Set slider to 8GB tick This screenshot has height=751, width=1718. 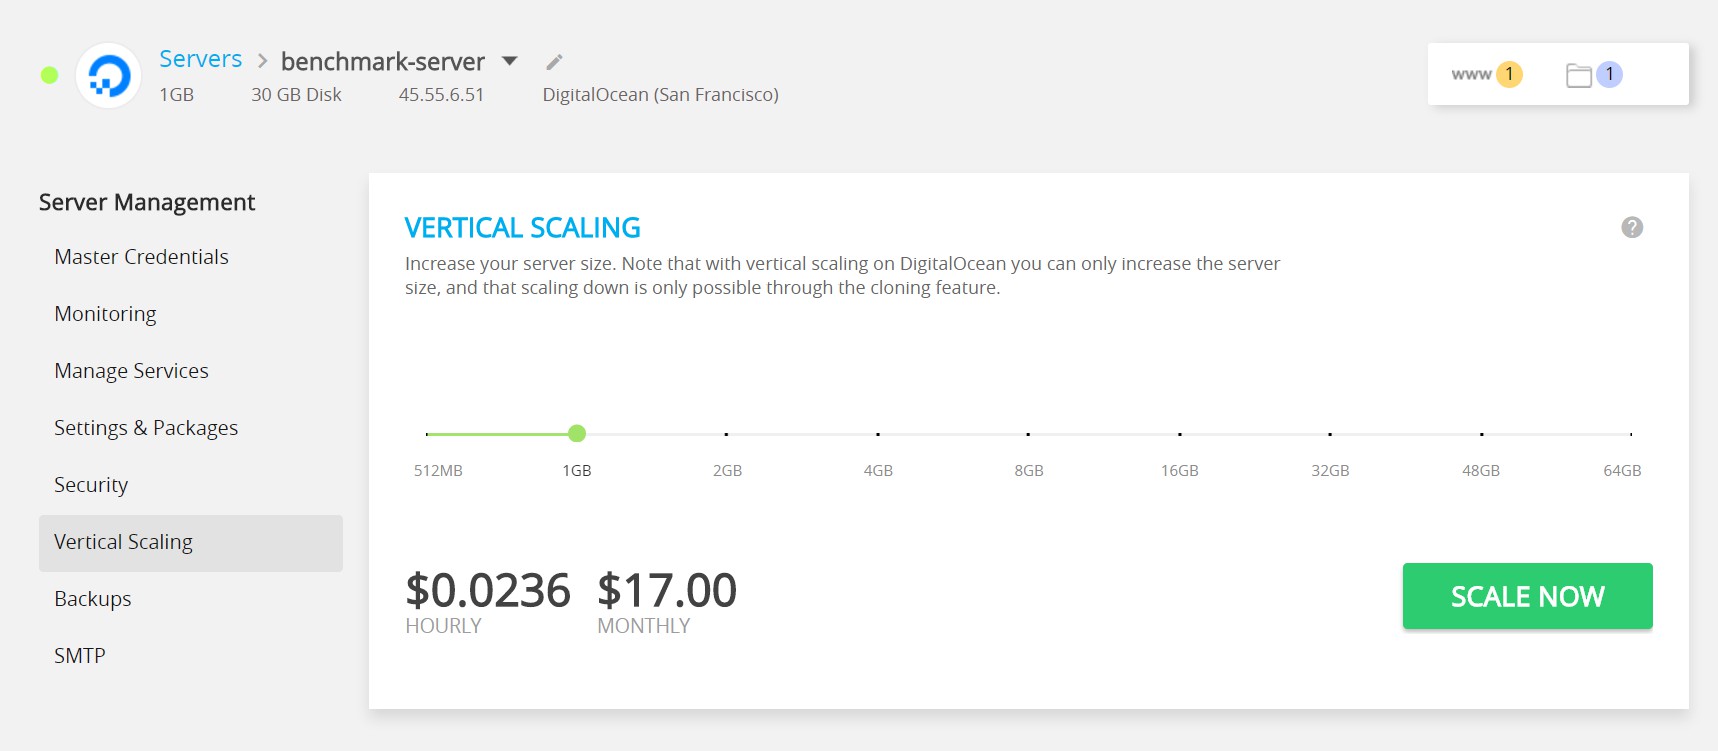coord(1028,434)
